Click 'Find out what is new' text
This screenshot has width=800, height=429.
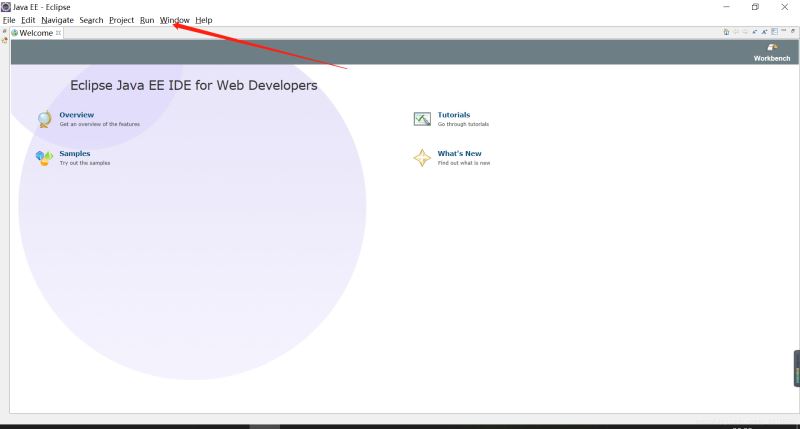click(464, 163)
